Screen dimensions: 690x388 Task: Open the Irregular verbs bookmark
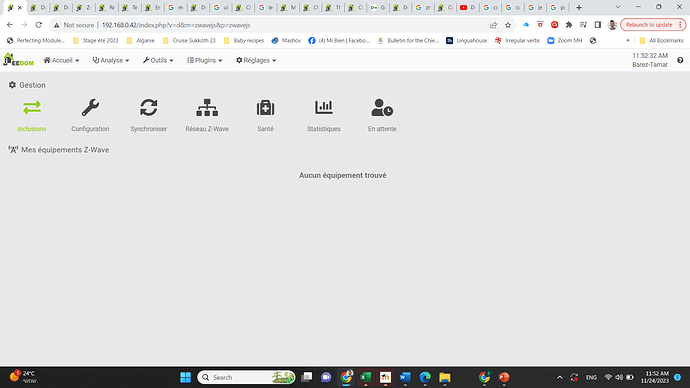click(517, 40)
